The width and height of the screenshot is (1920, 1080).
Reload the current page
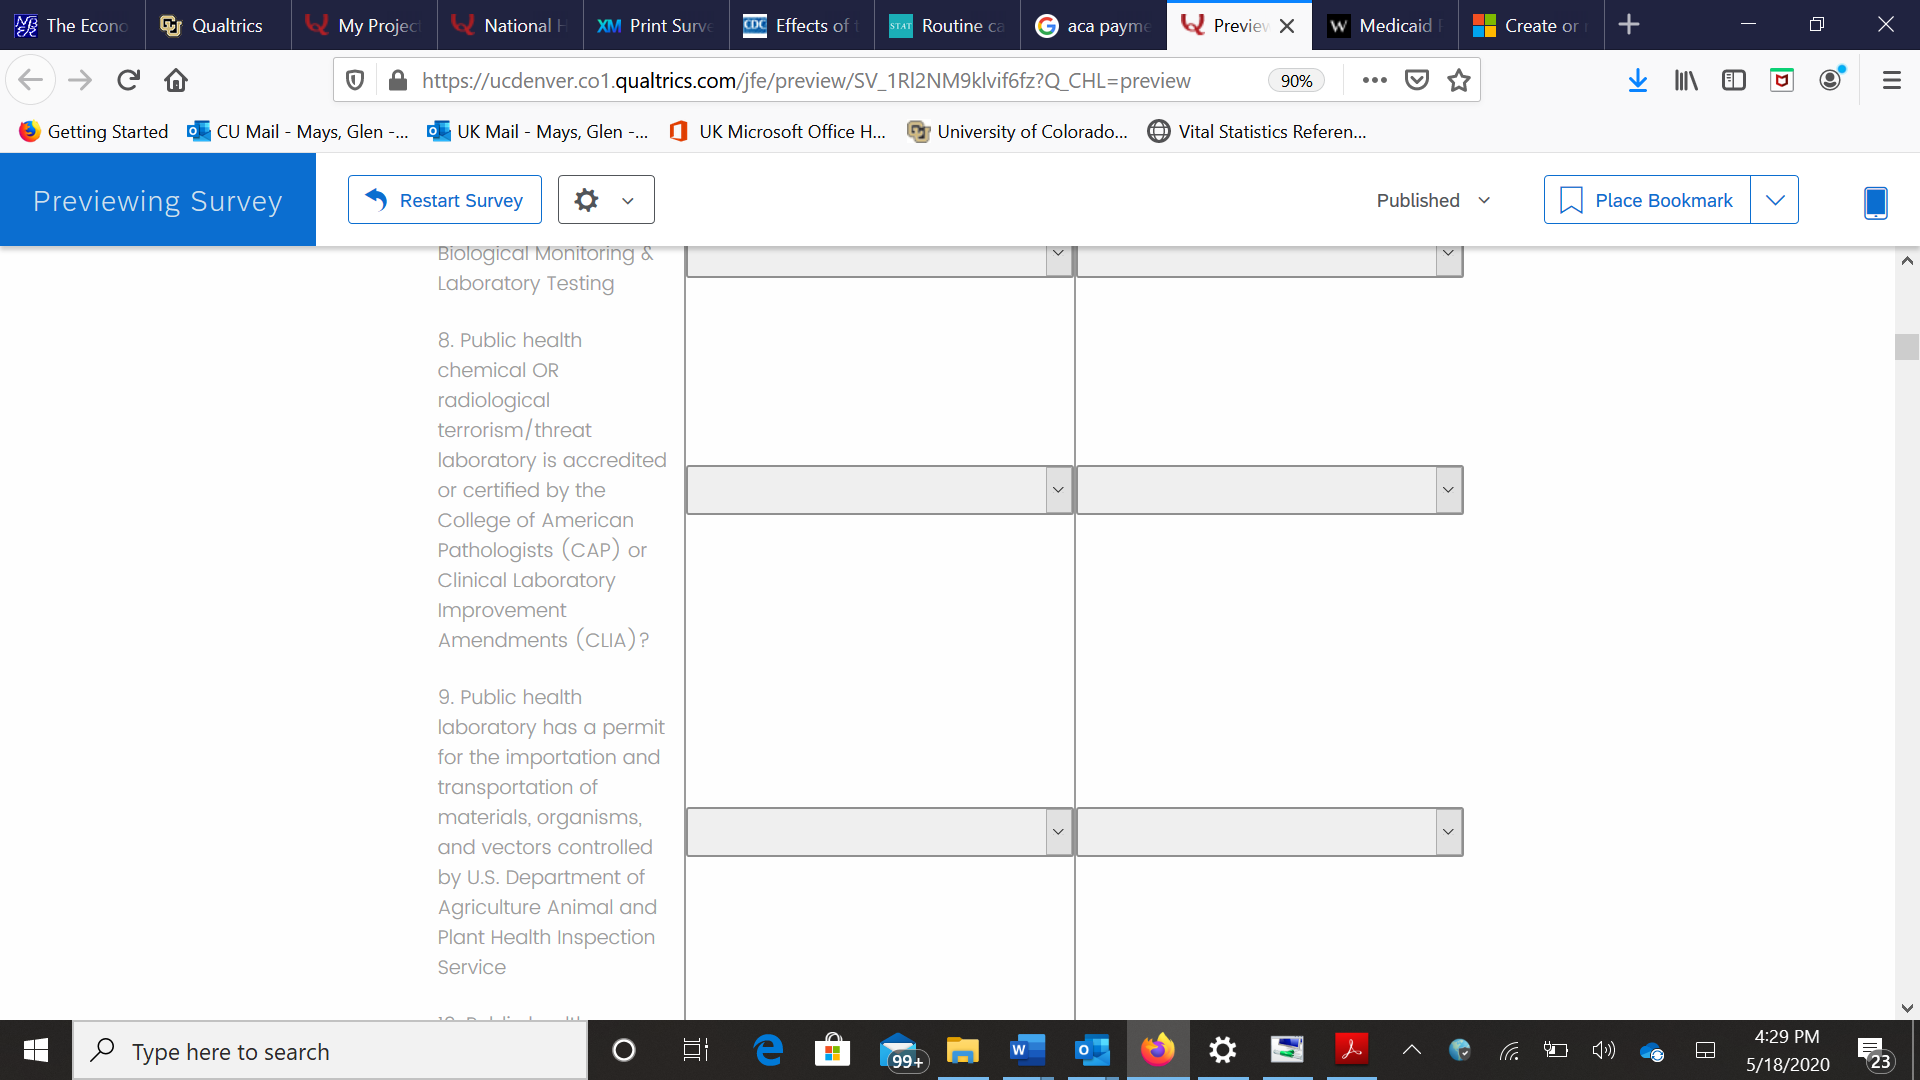(128, 81)
